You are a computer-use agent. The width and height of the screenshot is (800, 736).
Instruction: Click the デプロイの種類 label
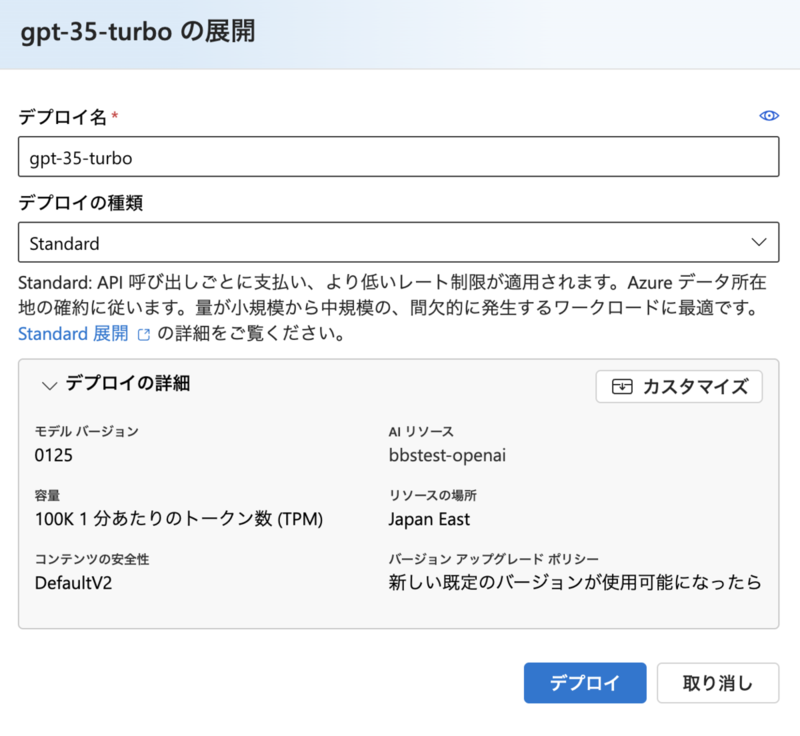[81, 202]
